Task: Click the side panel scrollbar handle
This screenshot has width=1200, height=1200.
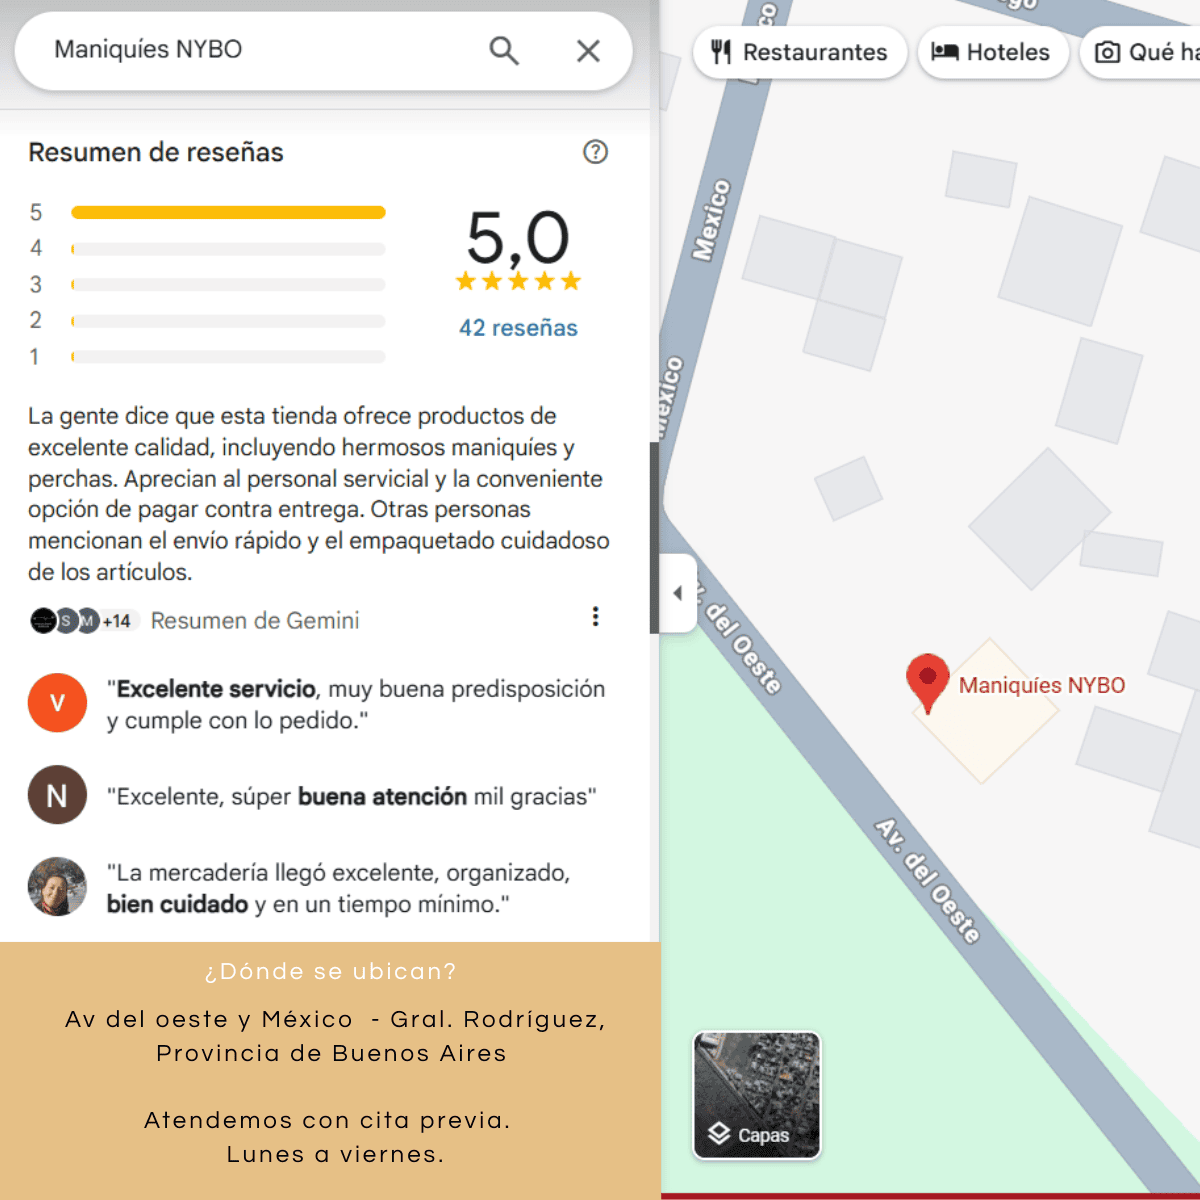Action: (x=654, y=538)
